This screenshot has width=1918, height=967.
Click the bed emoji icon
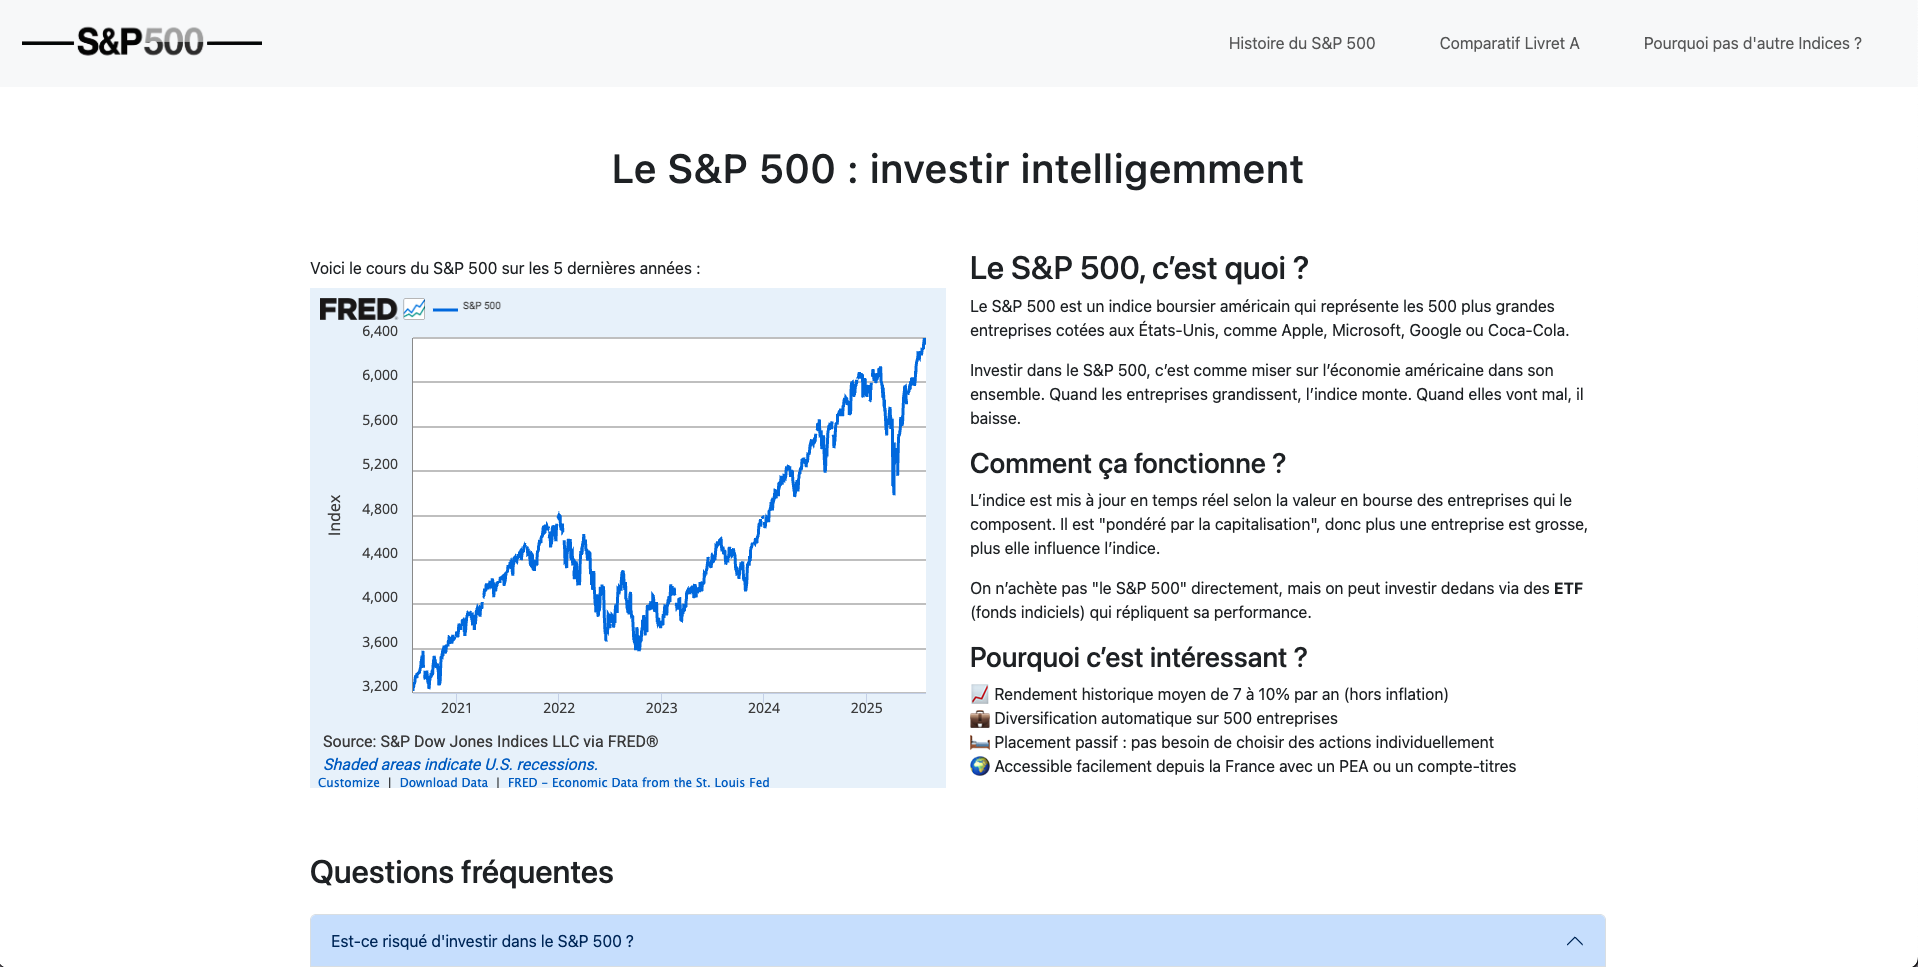pos(979,742)
